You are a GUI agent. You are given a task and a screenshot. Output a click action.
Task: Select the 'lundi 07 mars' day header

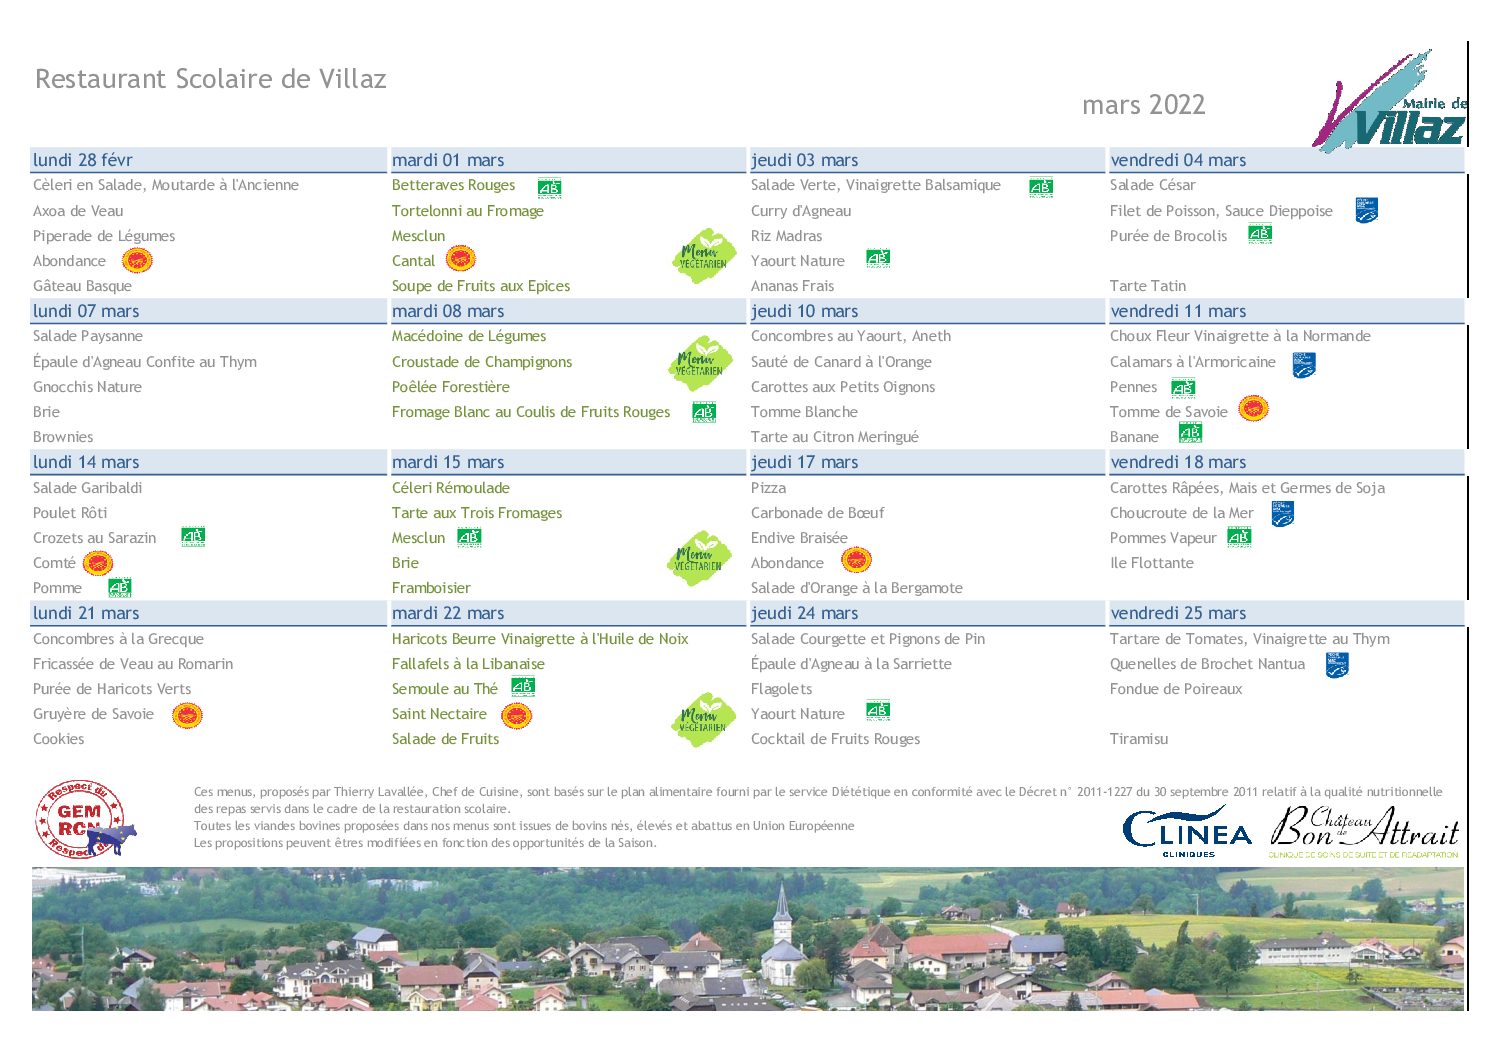pos(208,311)
